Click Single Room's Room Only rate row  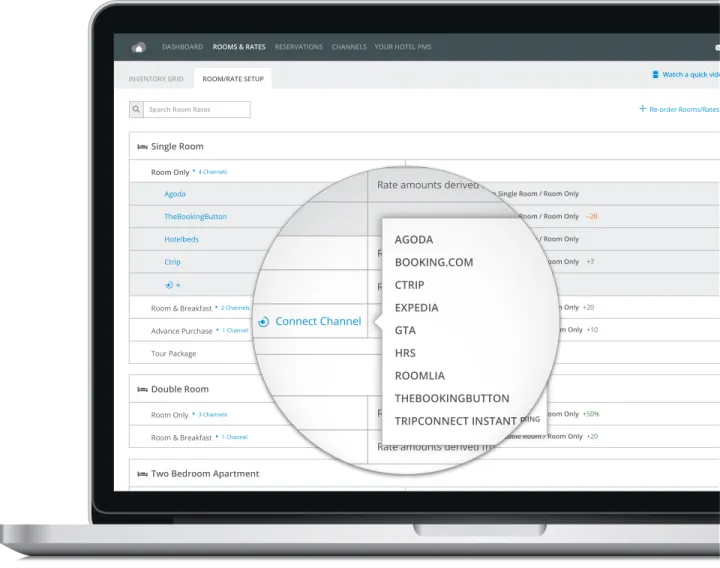[170, 172]
